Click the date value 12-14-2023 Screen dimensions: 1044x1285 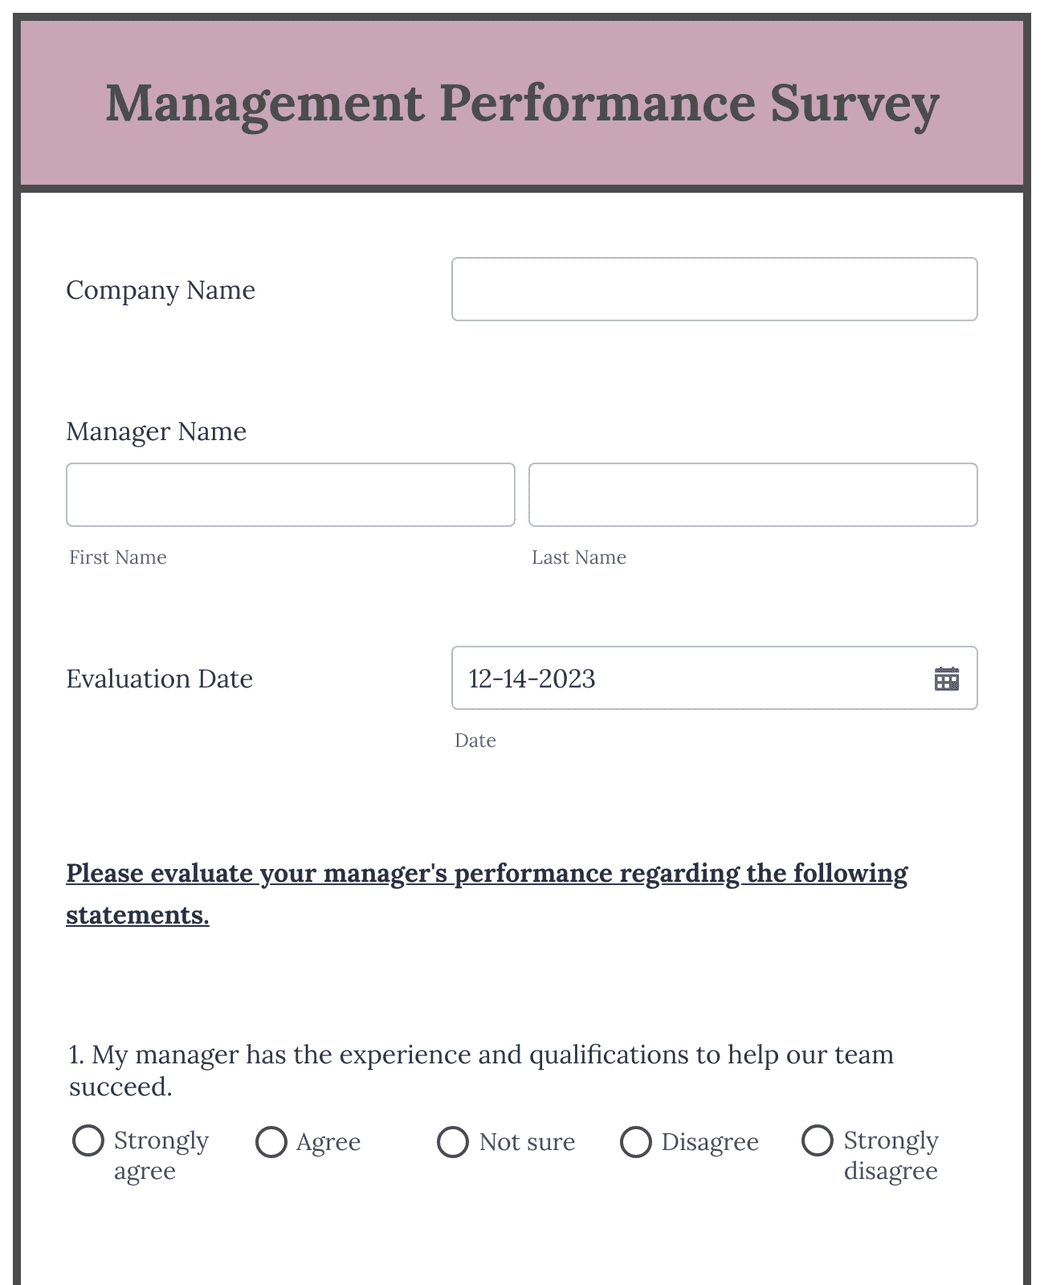pos(532,678)
